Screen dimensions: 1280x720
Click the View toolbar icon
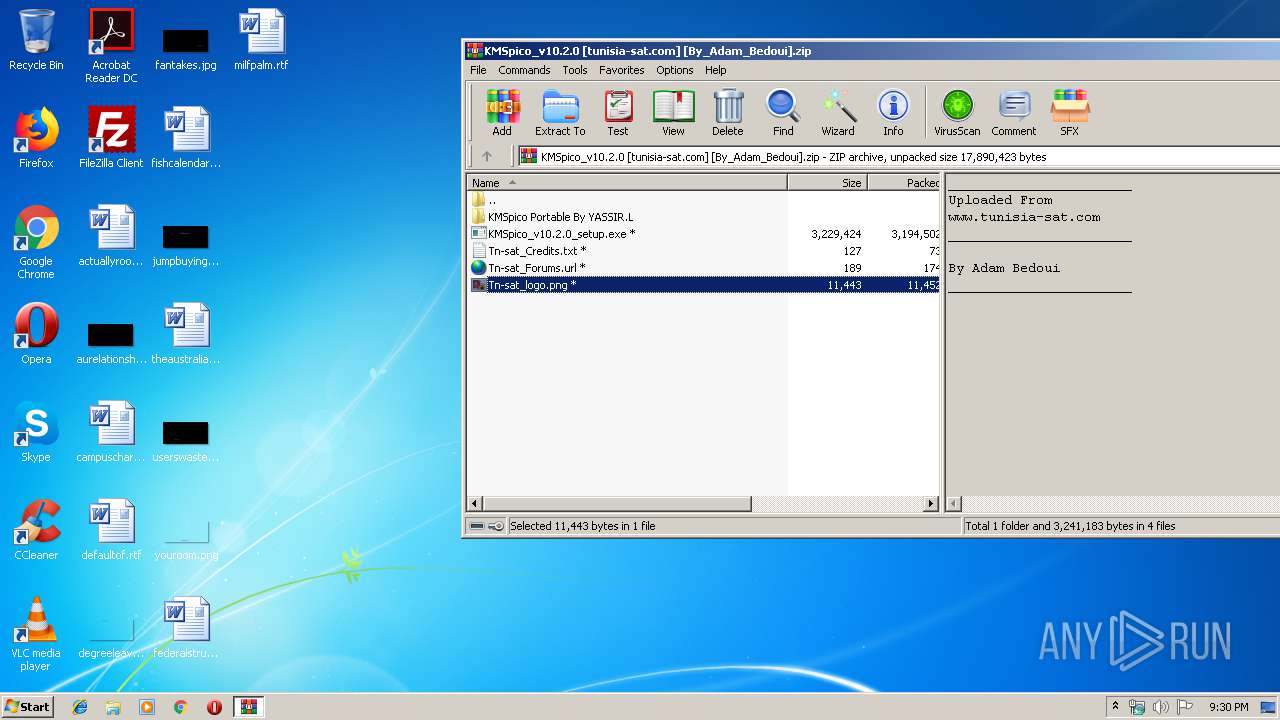click(673, 112)
